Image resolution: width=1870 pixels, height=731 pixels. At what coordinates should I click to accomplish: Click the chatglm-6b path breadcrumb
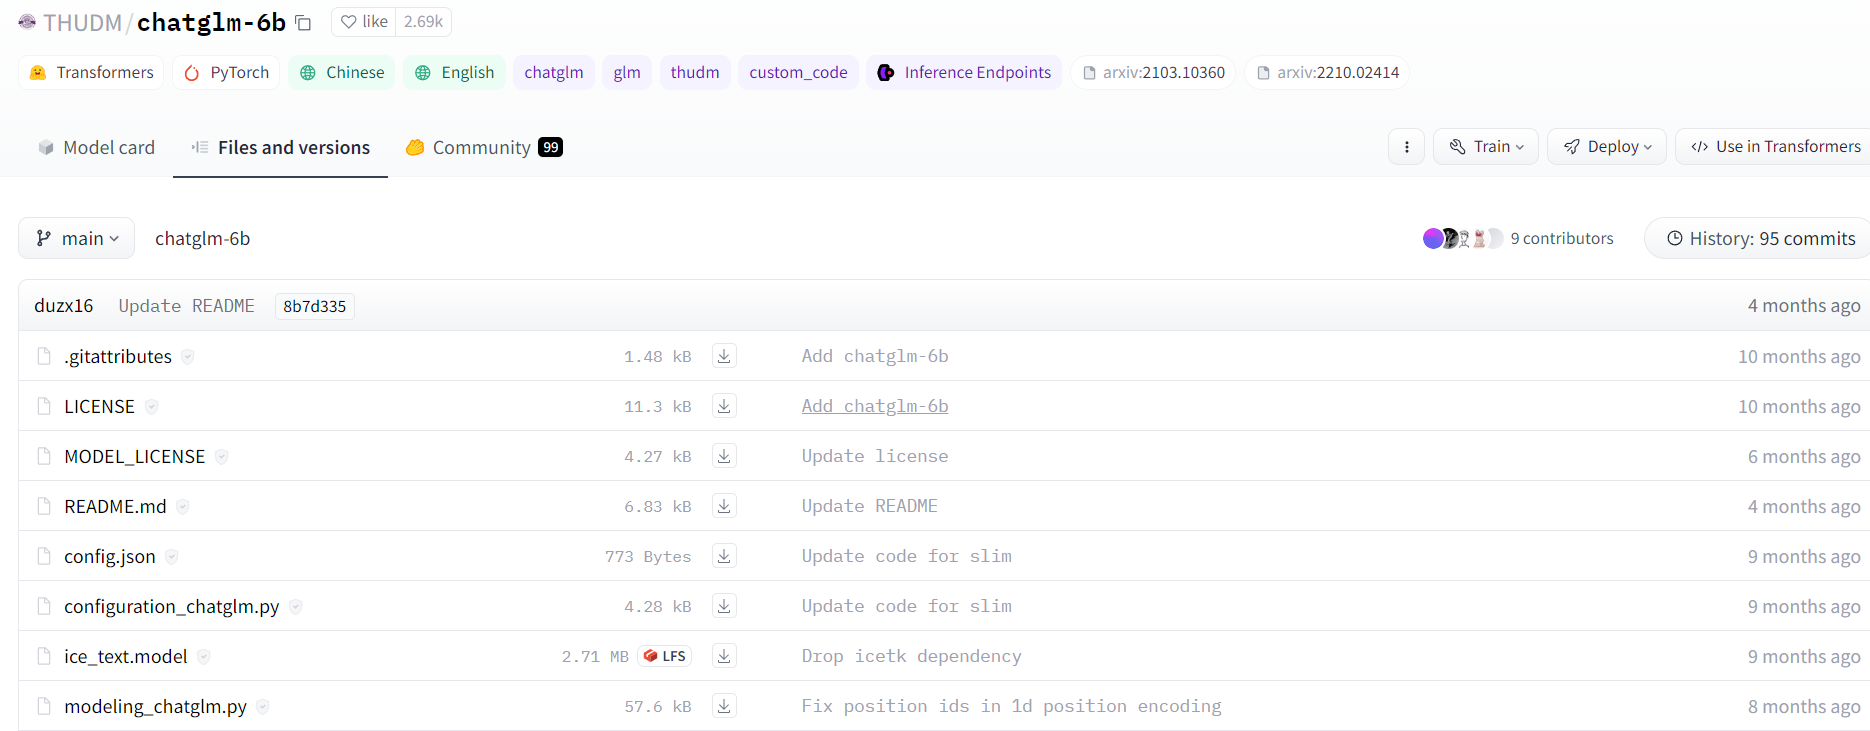203,238
